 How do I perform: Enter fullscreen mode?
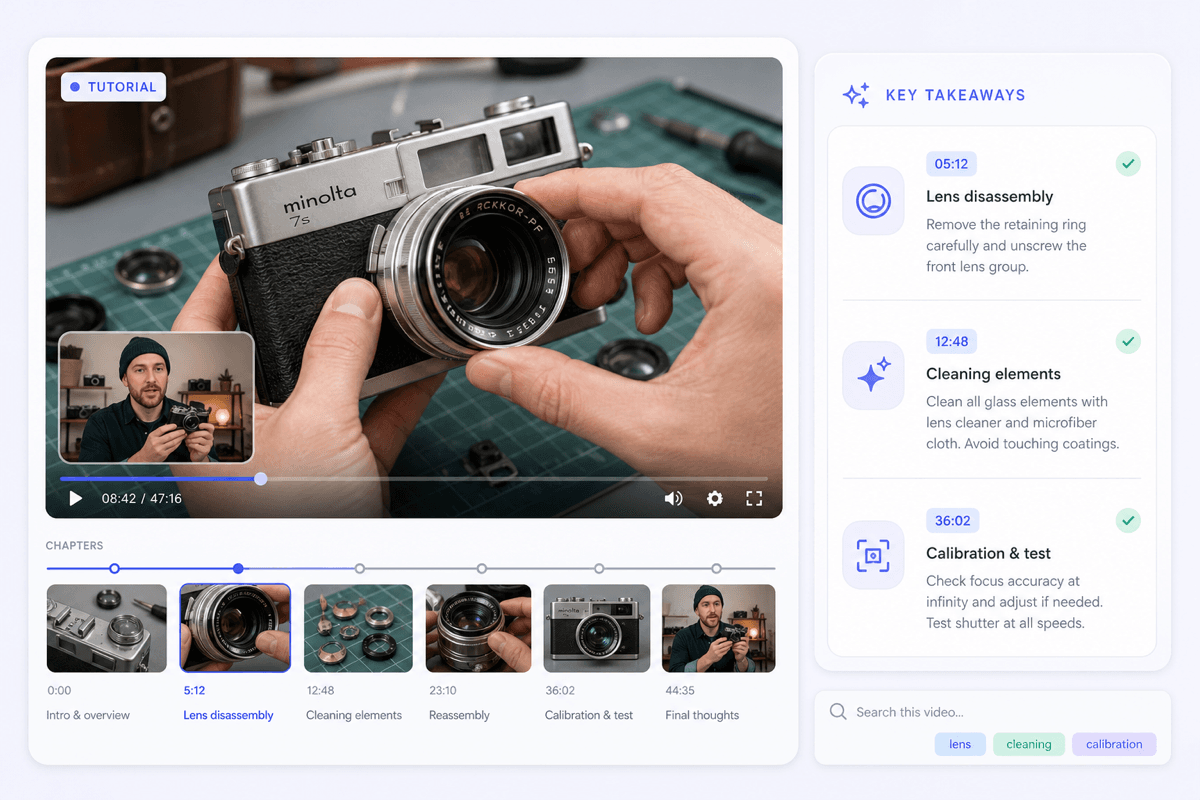coord(754,498)
